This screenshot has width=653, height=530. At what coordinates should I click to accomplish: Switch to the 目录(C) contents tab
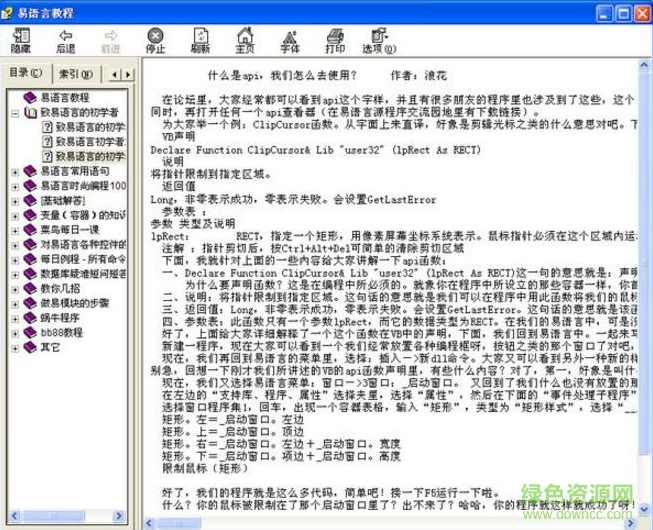tap(26, 73)
